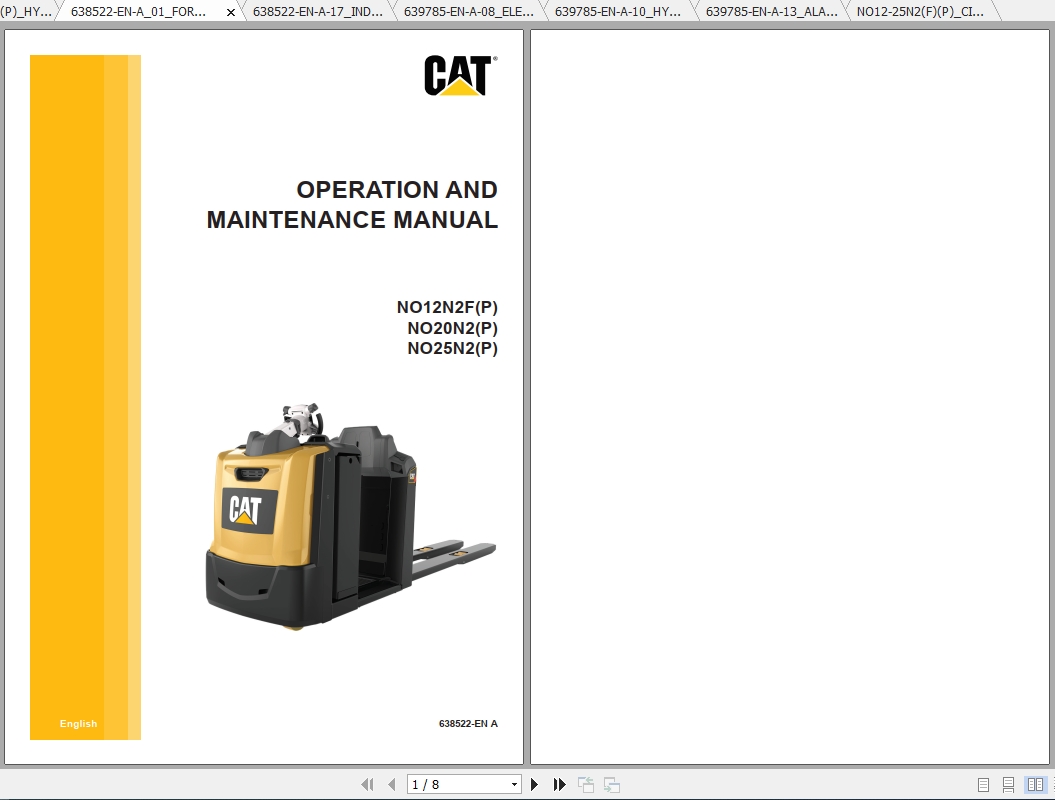Rotate the page counterclockwise
The height and width of the screenshot is (800, 1055).
point(586,784)
